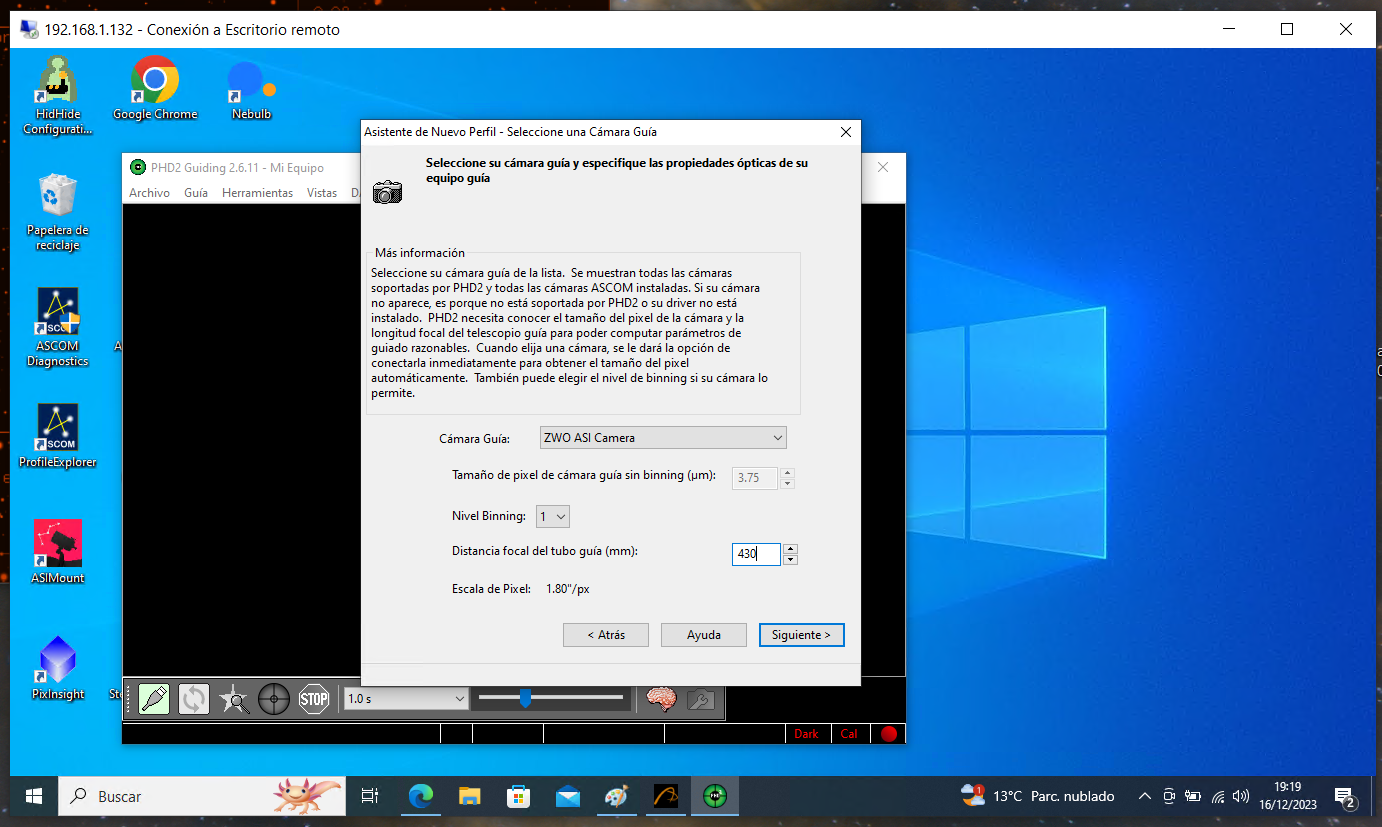Open the Nivel Binning dropdown

coord(553,517)
